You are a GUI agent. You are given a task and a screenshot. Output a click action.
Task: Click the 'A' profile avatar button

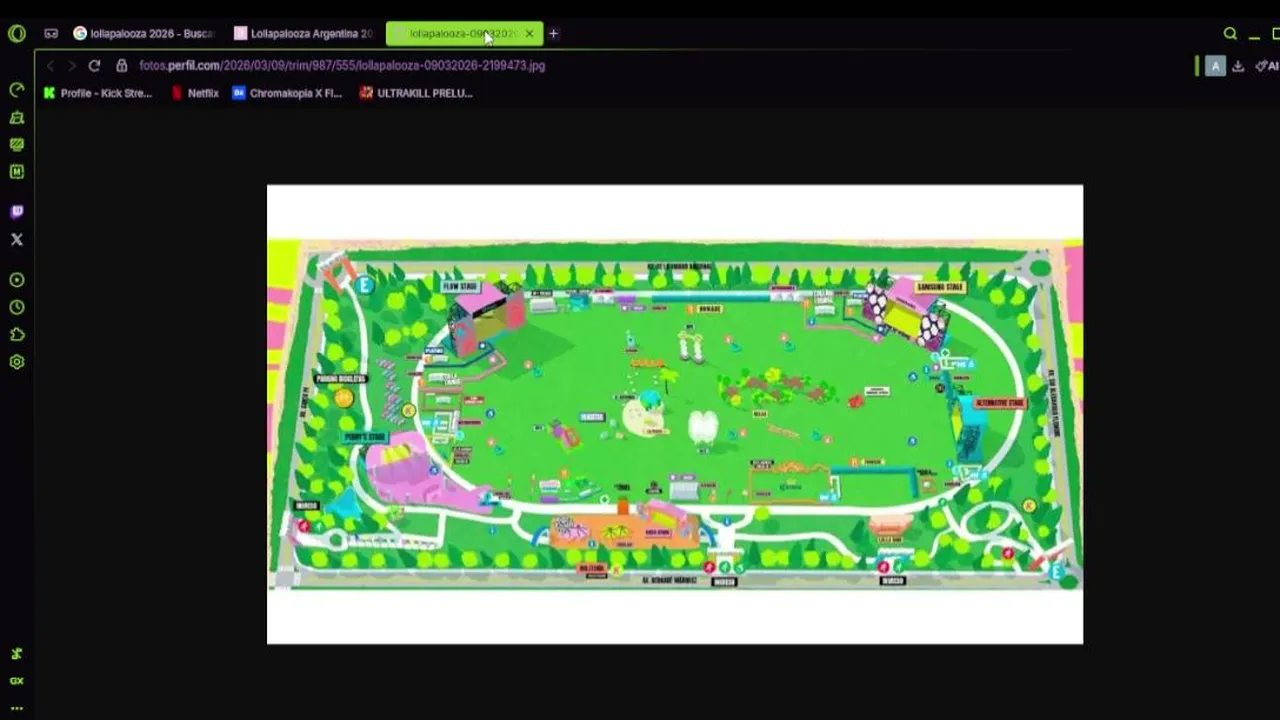[1215, 66]
